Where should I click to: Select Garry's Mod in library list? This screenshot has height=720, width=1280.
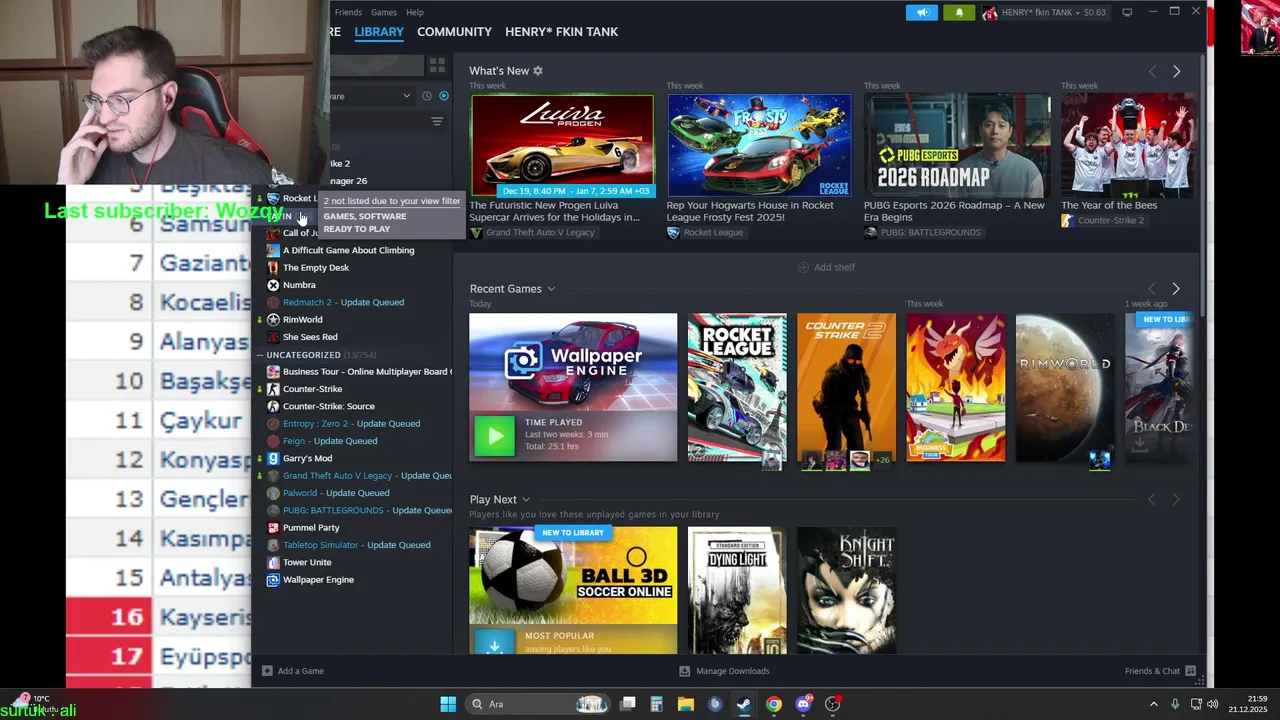coord(307,458)
